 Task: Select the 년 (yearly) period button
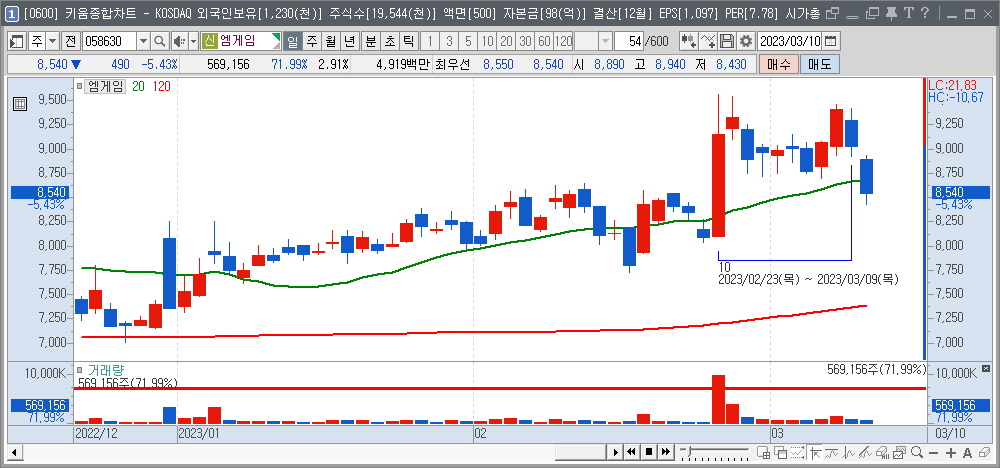(349, 42)
